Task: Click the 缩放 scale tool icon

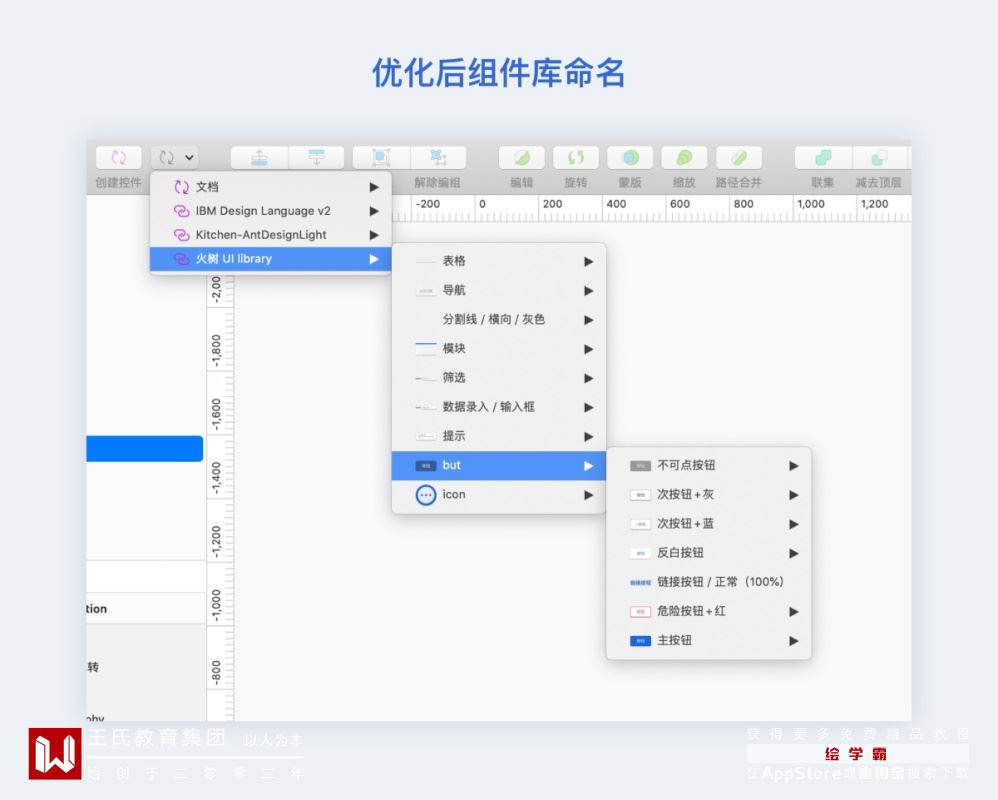Action: pyautogui.click(x=684, y=157)
